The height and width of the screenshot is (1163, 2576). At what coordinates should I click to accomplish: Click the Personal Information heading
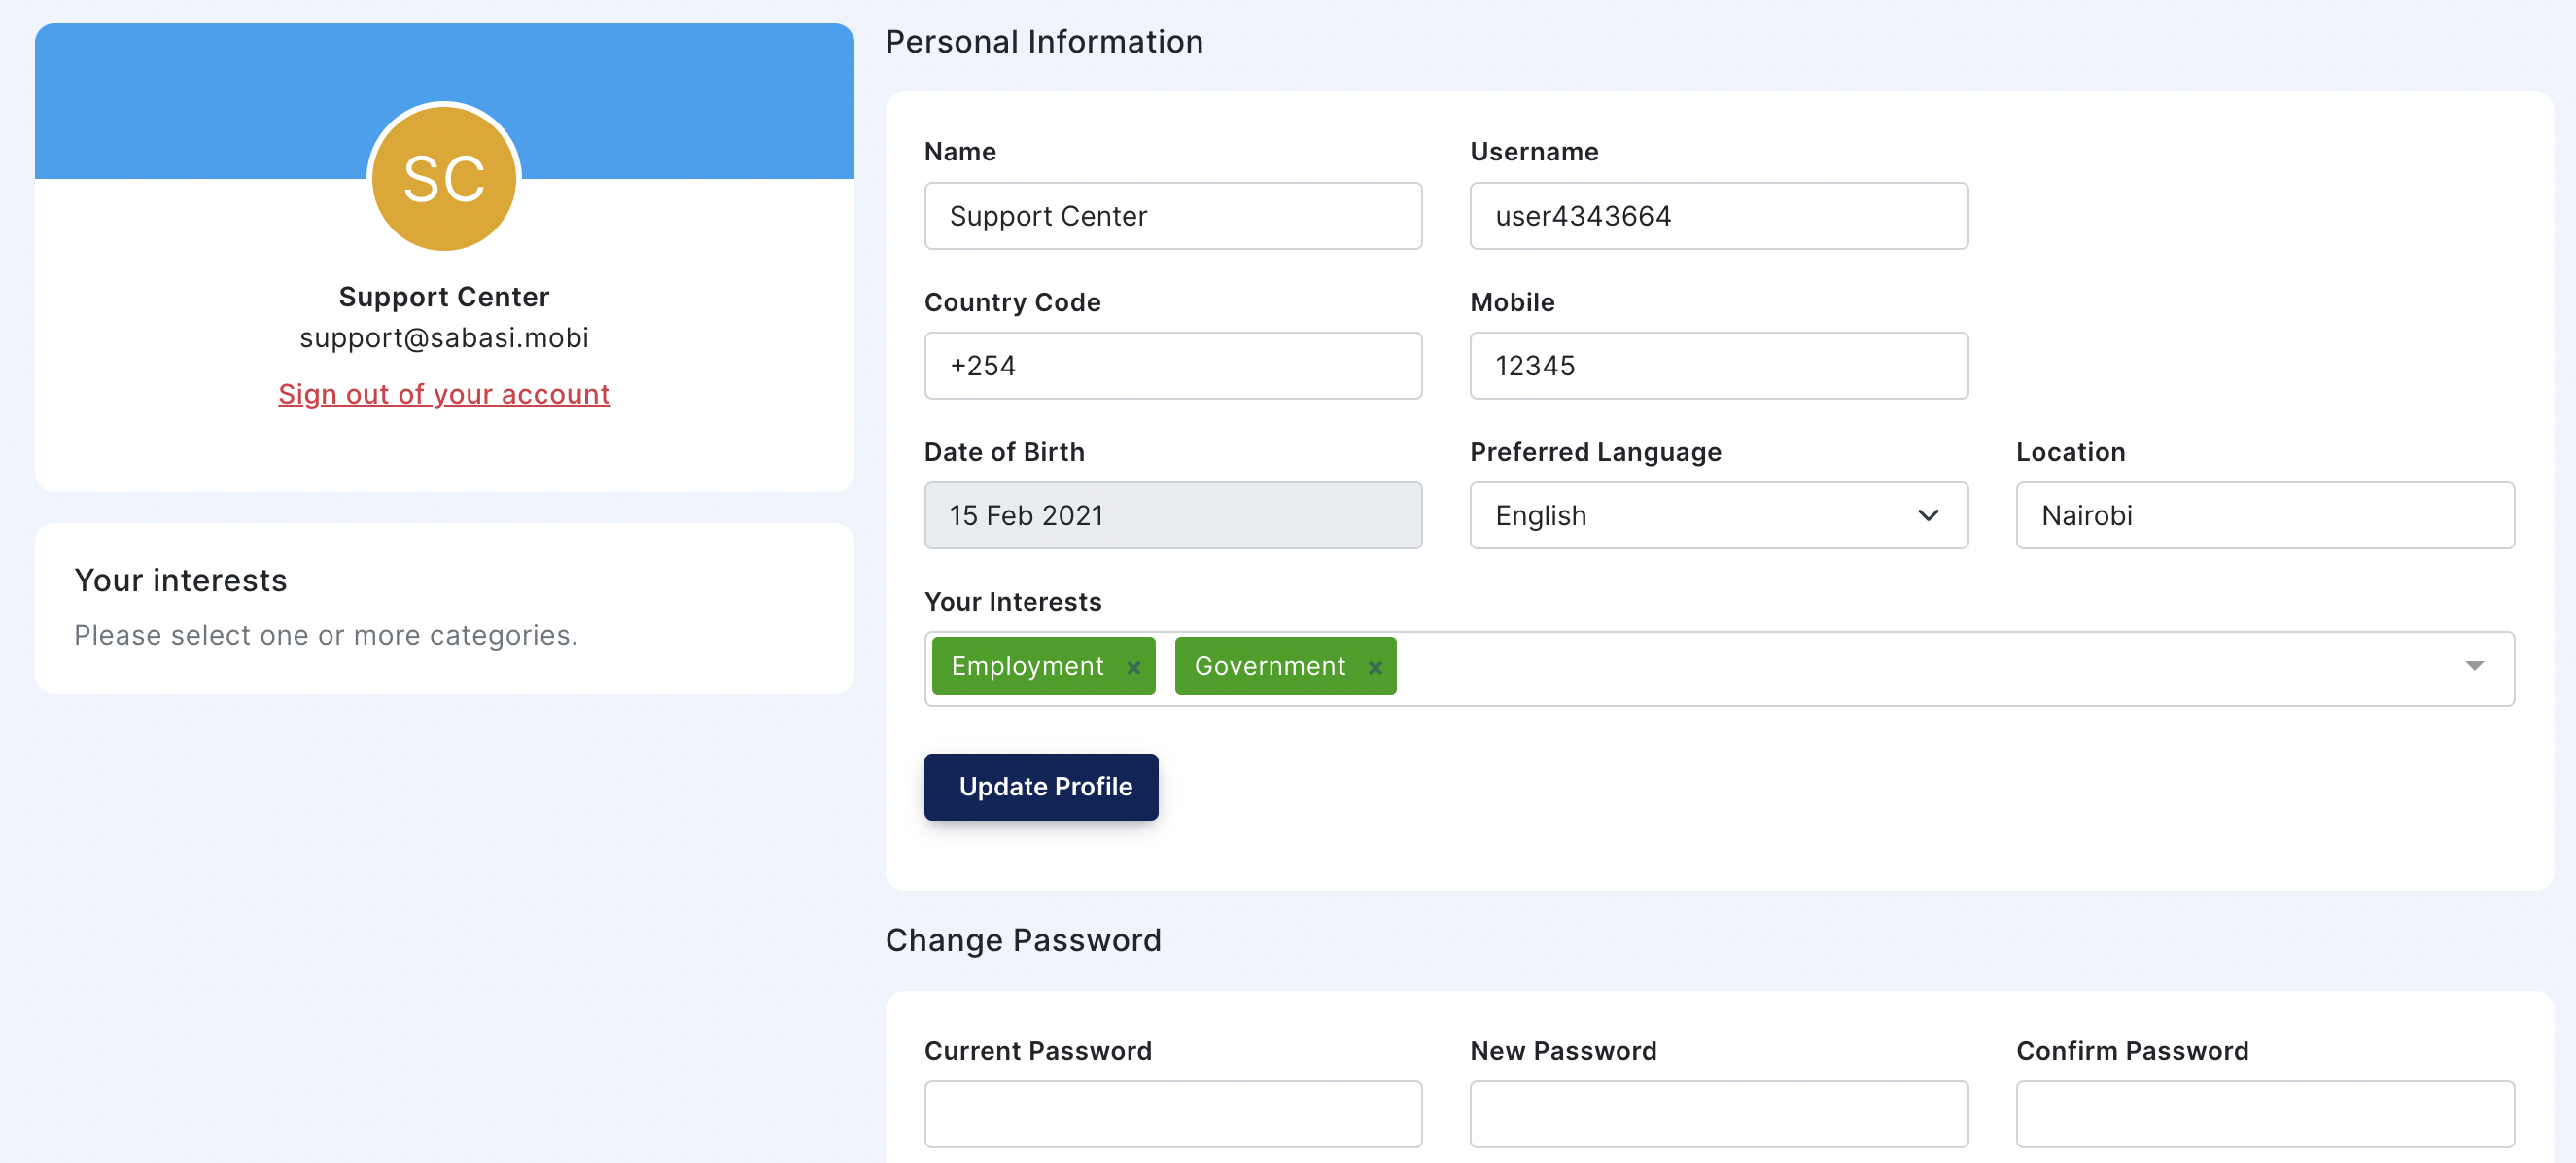1043,41
